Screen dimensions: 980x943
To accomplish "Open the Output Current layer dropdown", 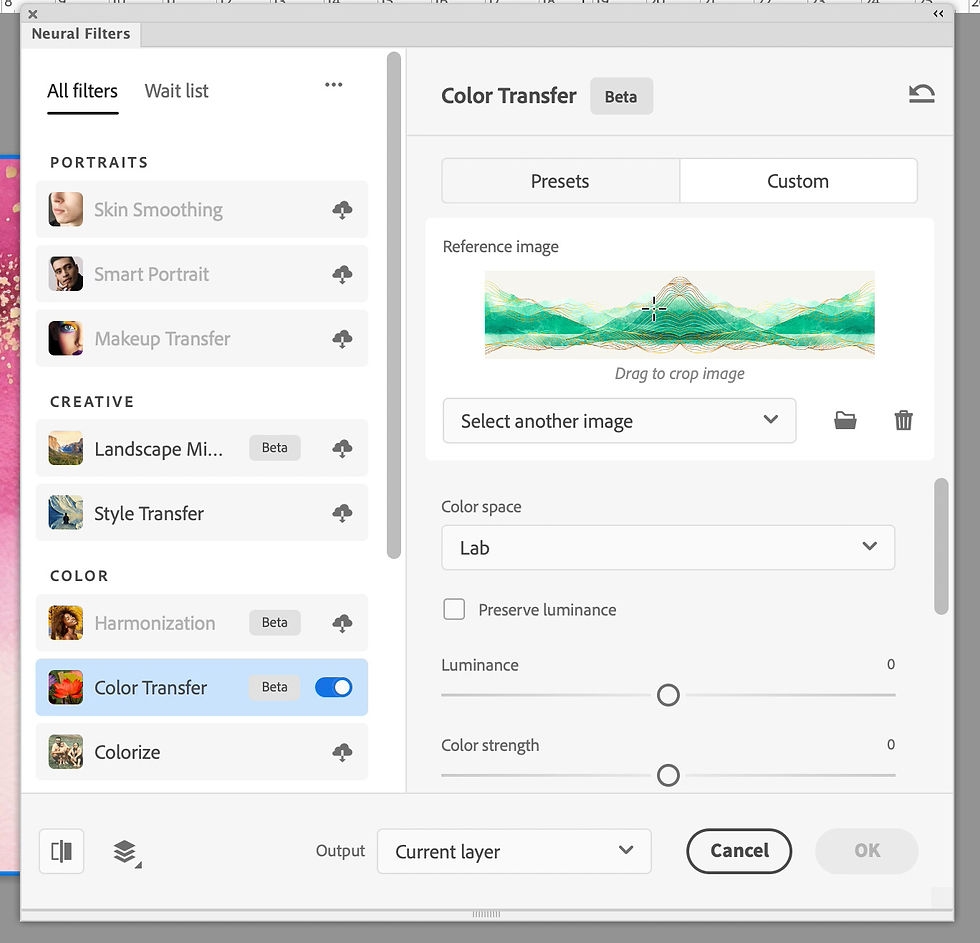I will point(514,851).
